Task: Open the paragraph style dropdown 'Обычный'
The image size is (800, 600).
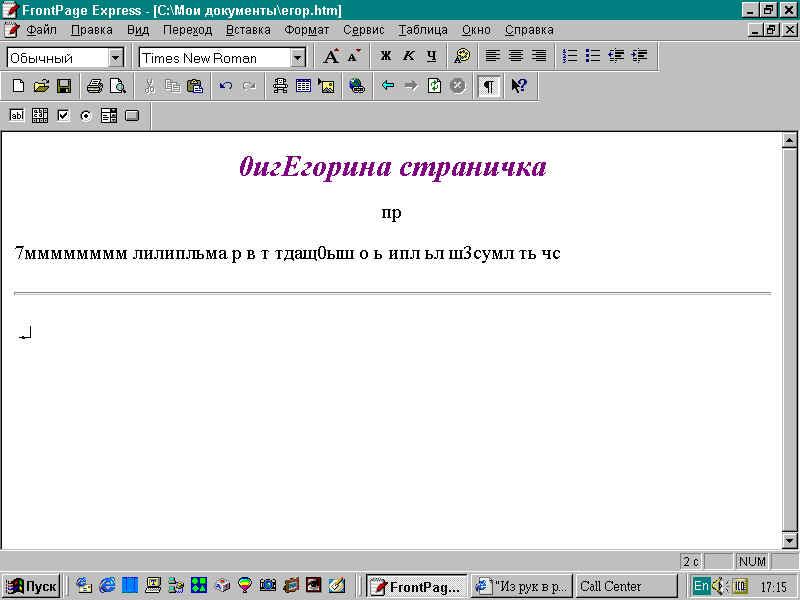Action: click(115, 58)
